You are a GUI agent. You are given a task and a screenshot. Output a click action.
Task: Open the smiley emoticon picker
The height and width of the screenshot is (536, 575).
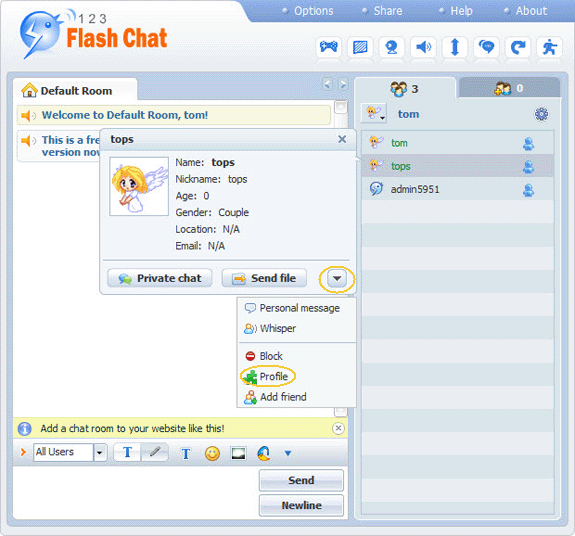212,454
